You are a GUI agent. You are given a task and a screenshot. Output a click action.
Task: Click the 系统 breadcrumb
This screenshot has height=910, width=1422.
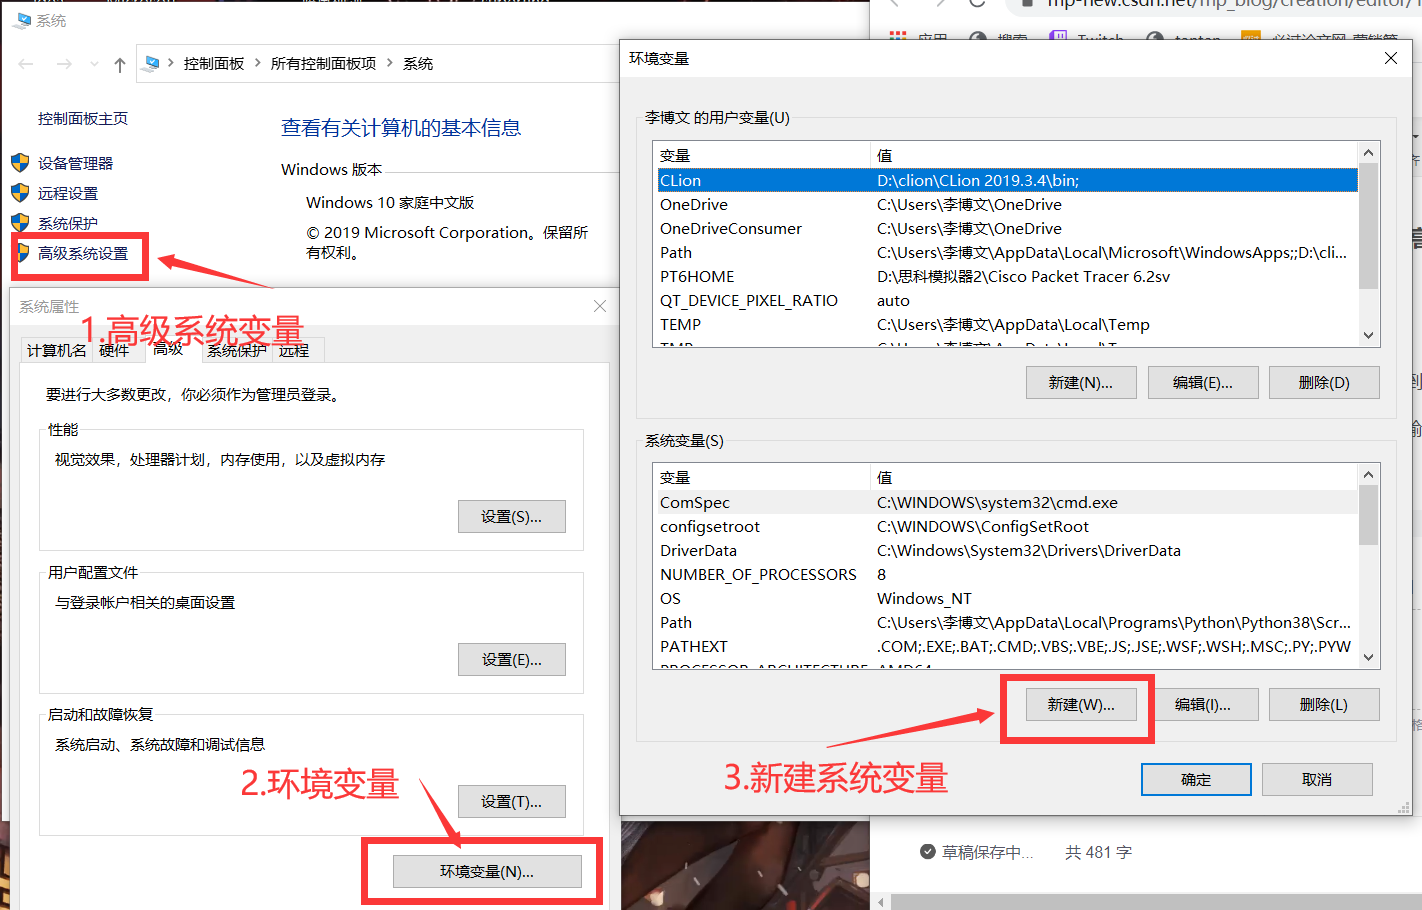(418, 63)
